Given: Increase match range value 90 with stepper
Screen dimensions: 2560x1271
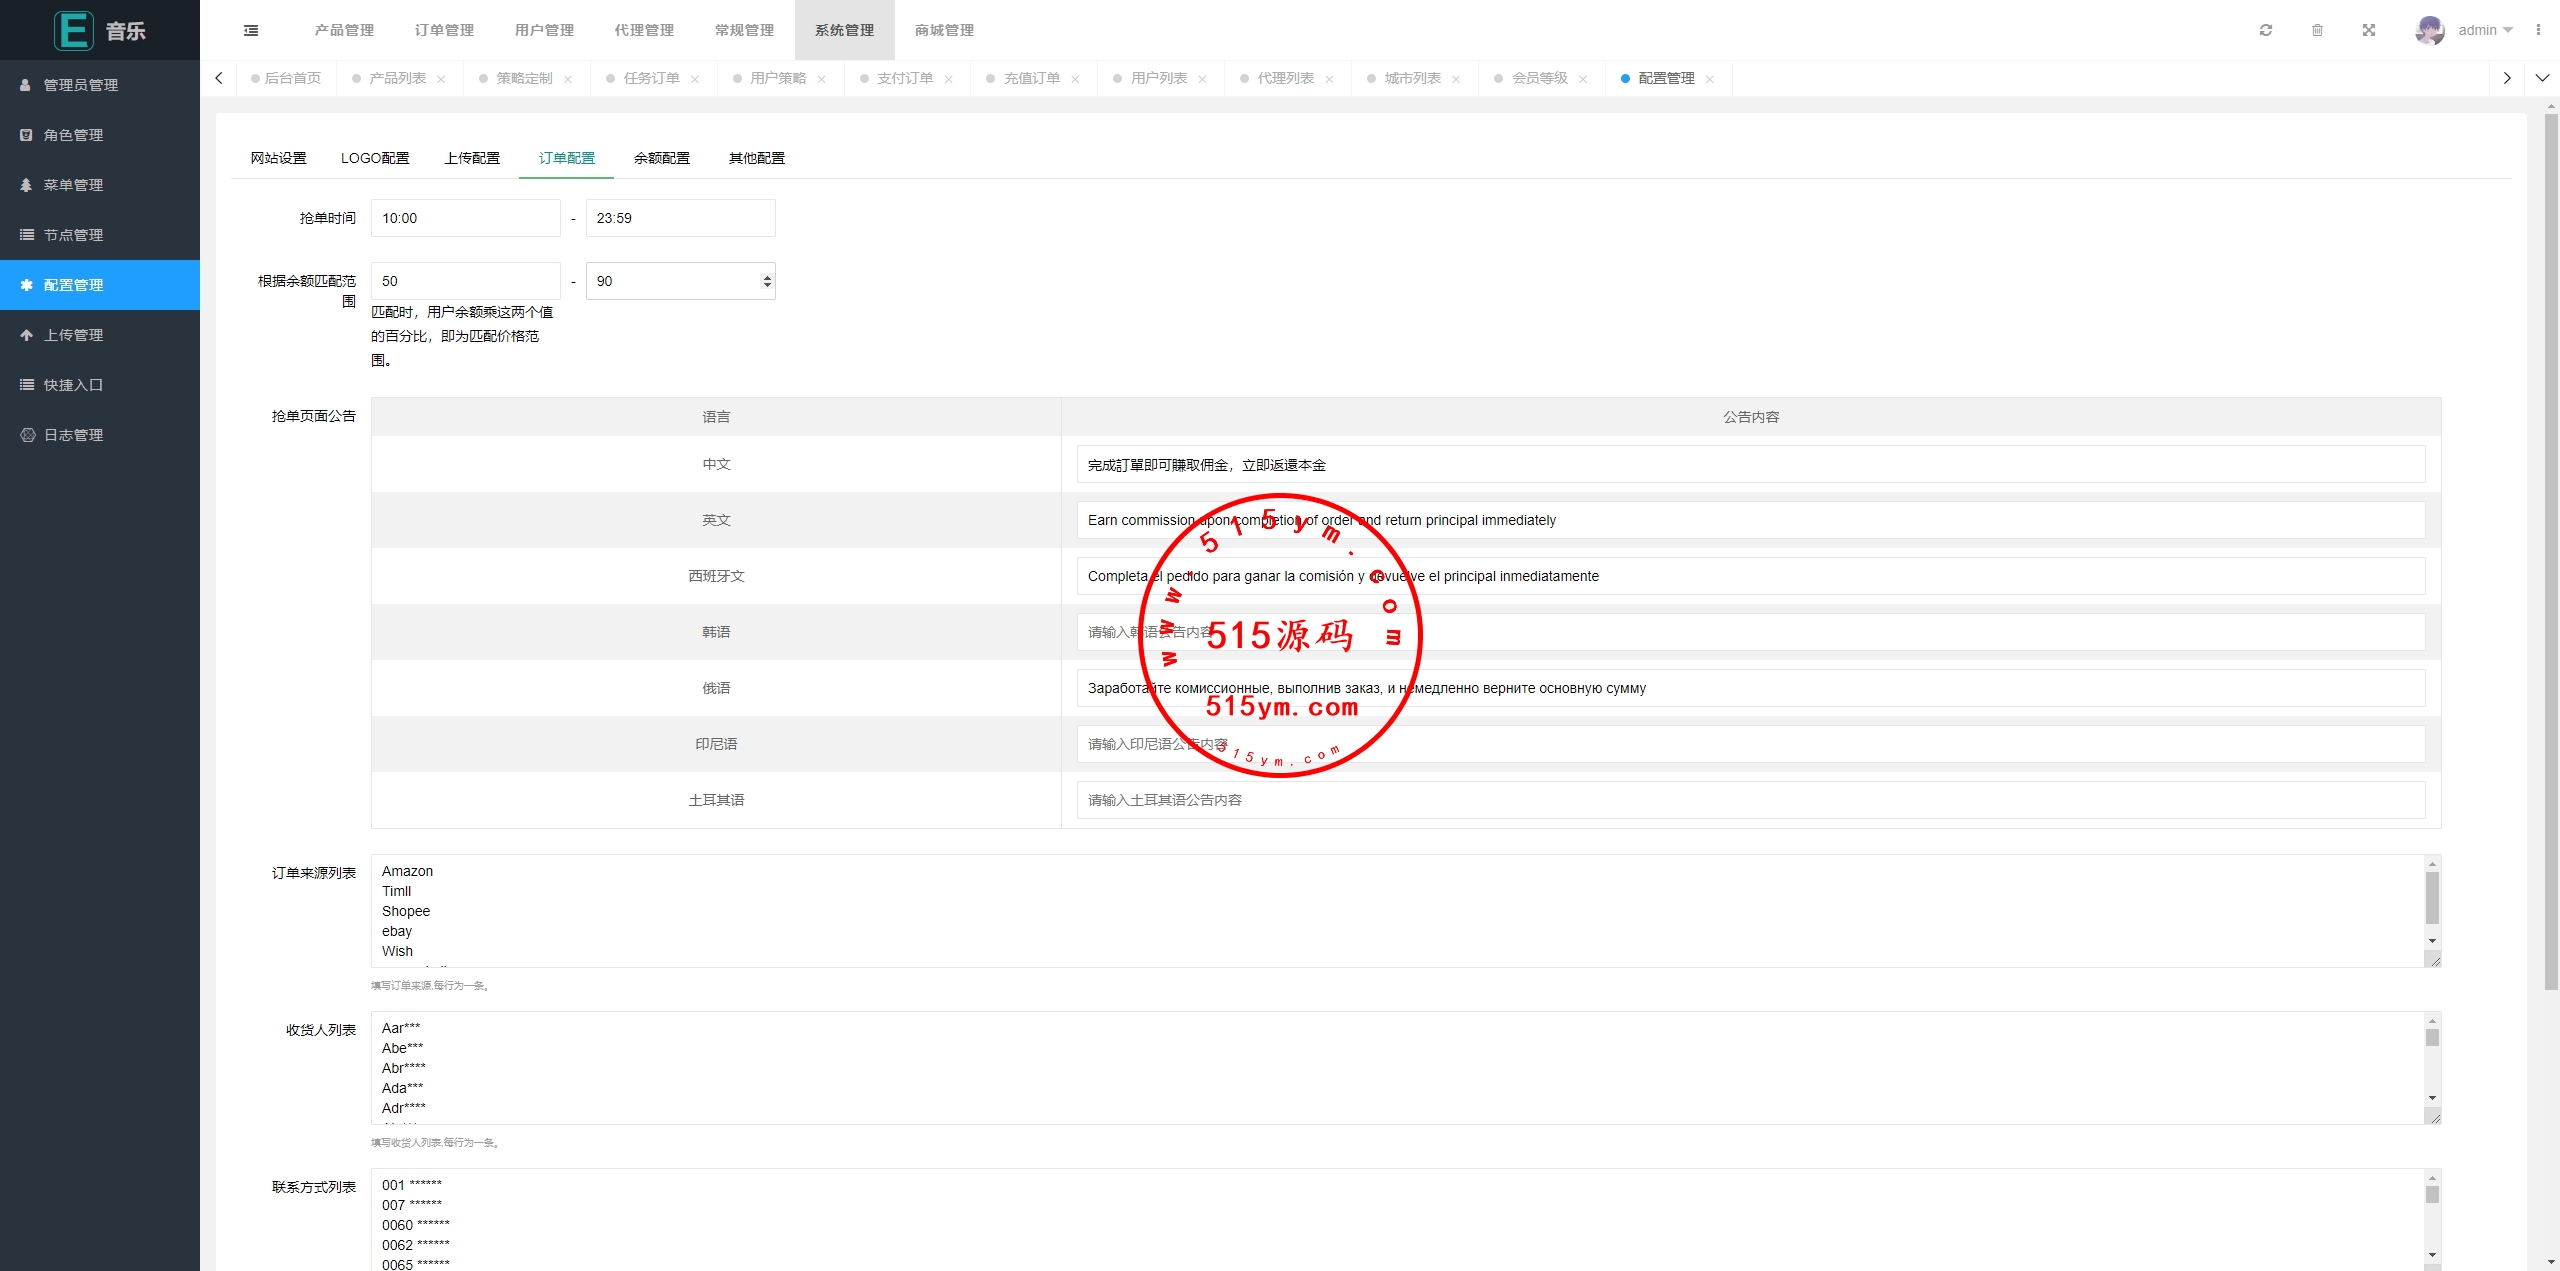Looking at the screenshot, I should pos(767,277).
